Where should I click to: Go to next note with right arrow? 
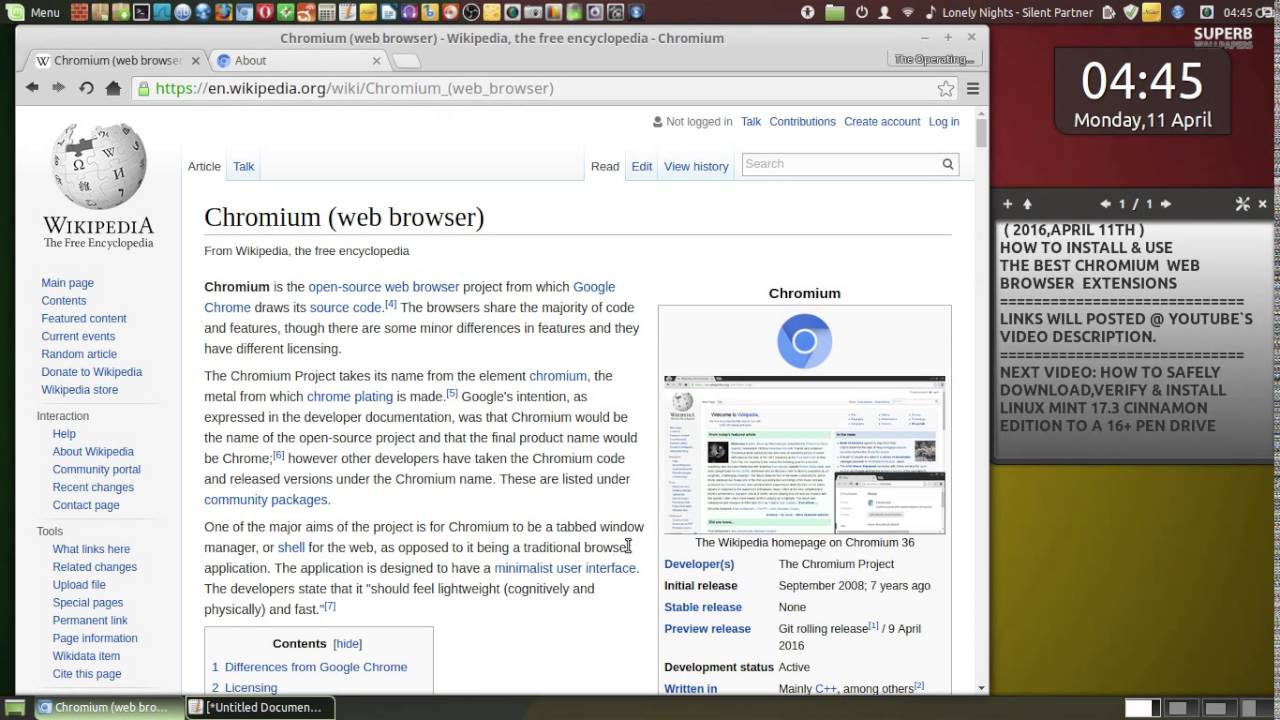[1165, 204]
